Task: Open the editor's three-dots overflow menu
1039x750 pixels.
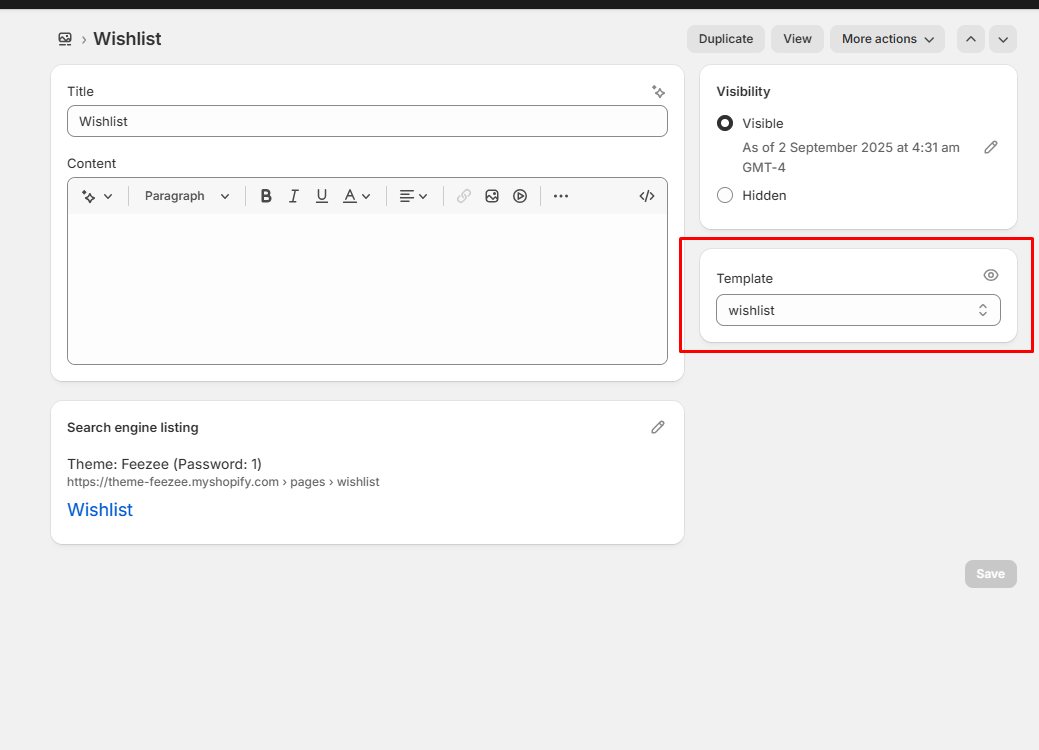Action: pos(561,196)
